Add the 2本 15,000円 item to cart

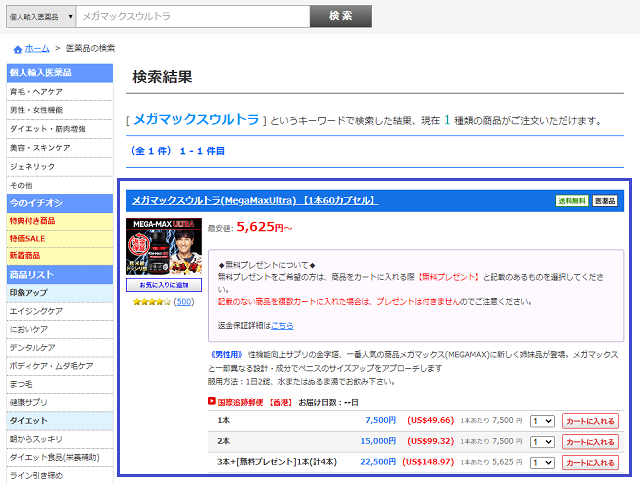click(x=590, y=442)
